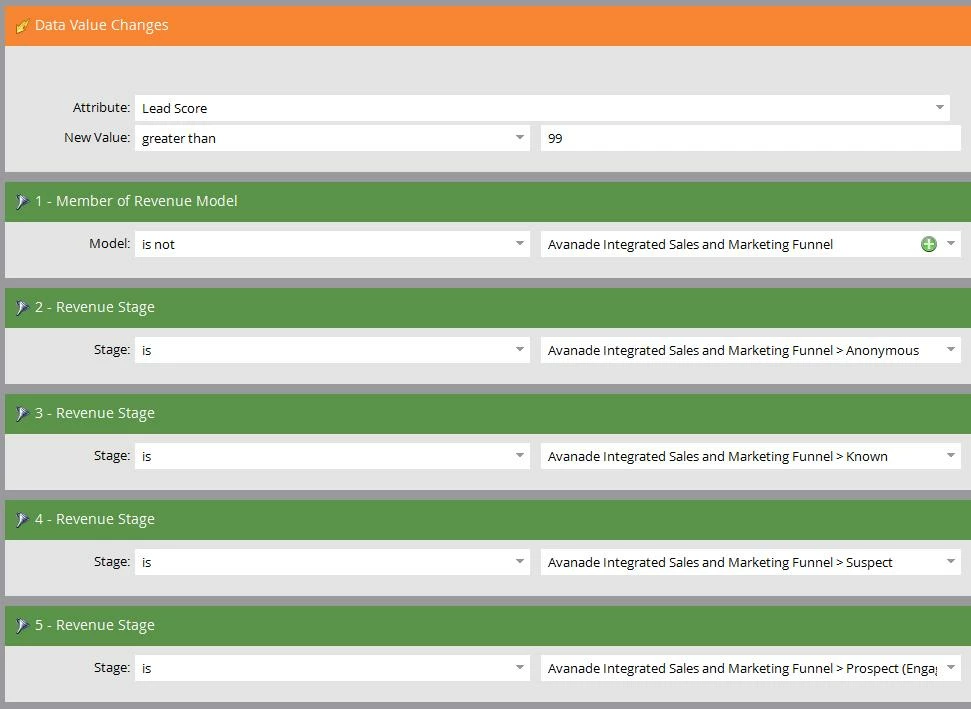Click the Data Value Changes trigger pencil icon
The width and height of the screenshot is (971, 709).
22,26
